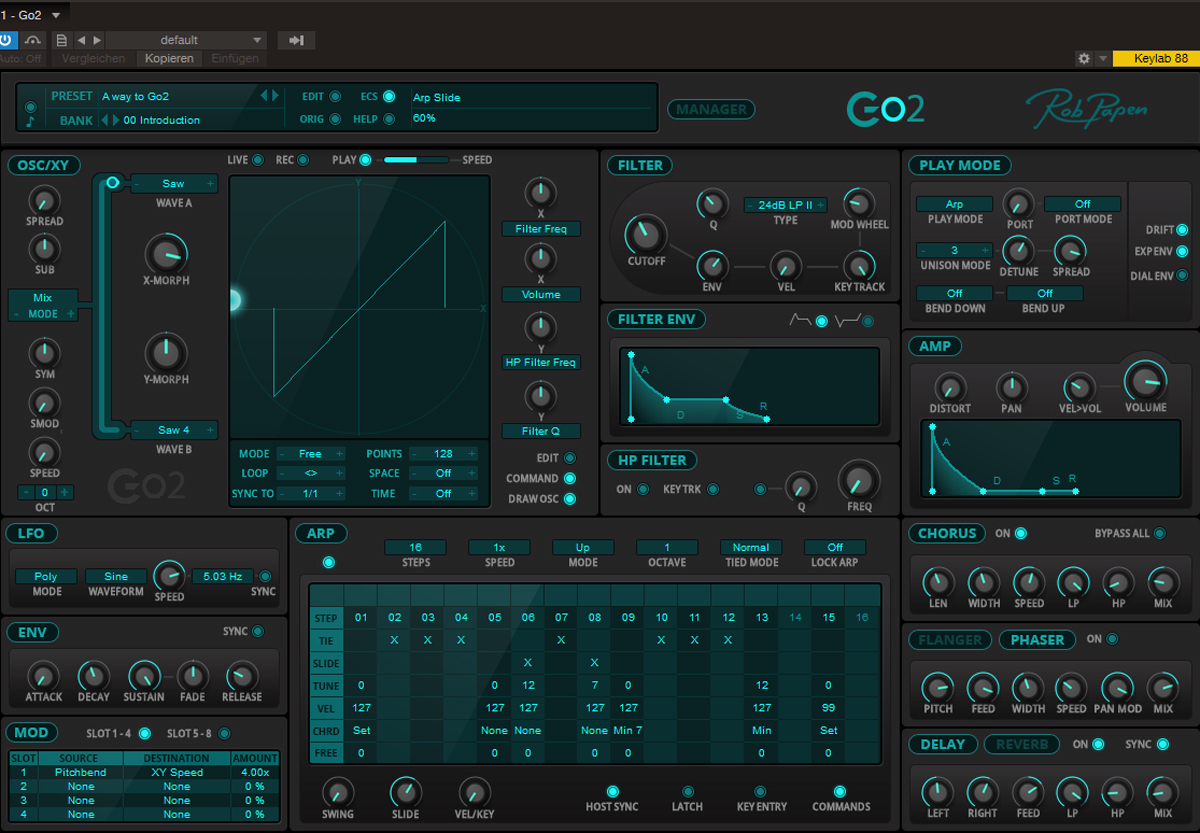Click the amp PAN knob

tap(1011, 386)
